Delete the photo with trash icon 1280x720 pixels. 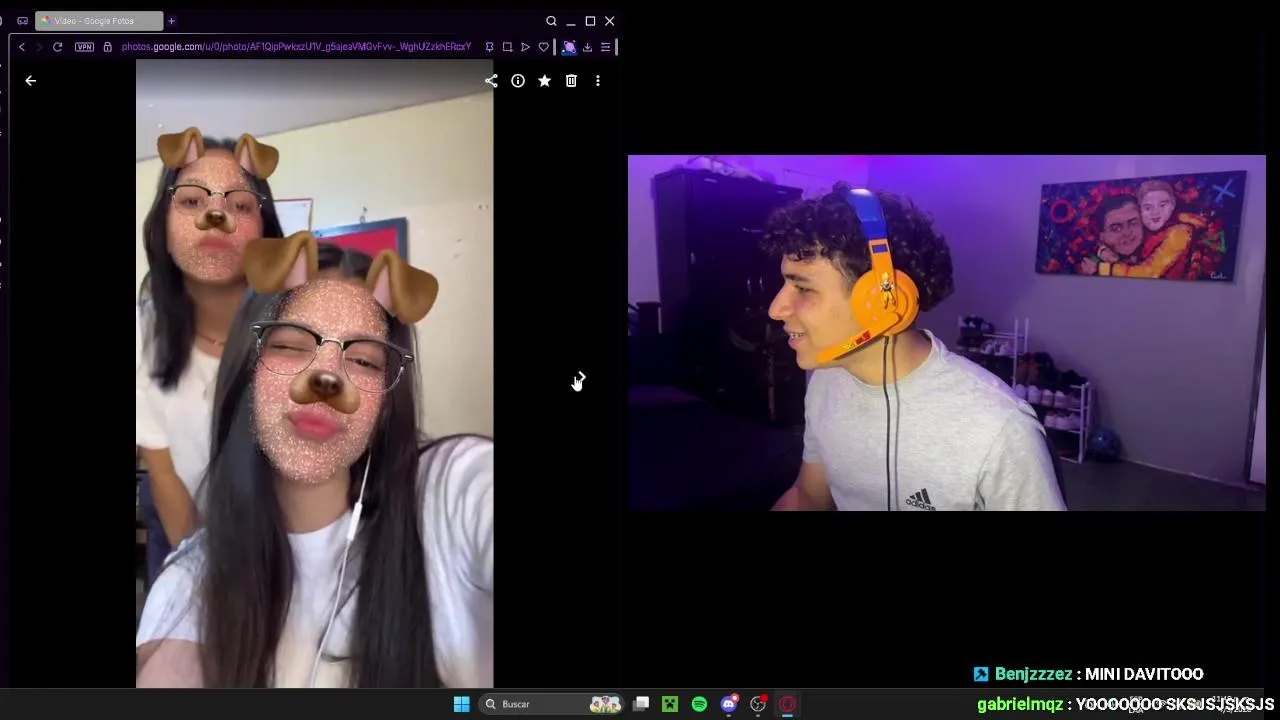tap(571, 81)
